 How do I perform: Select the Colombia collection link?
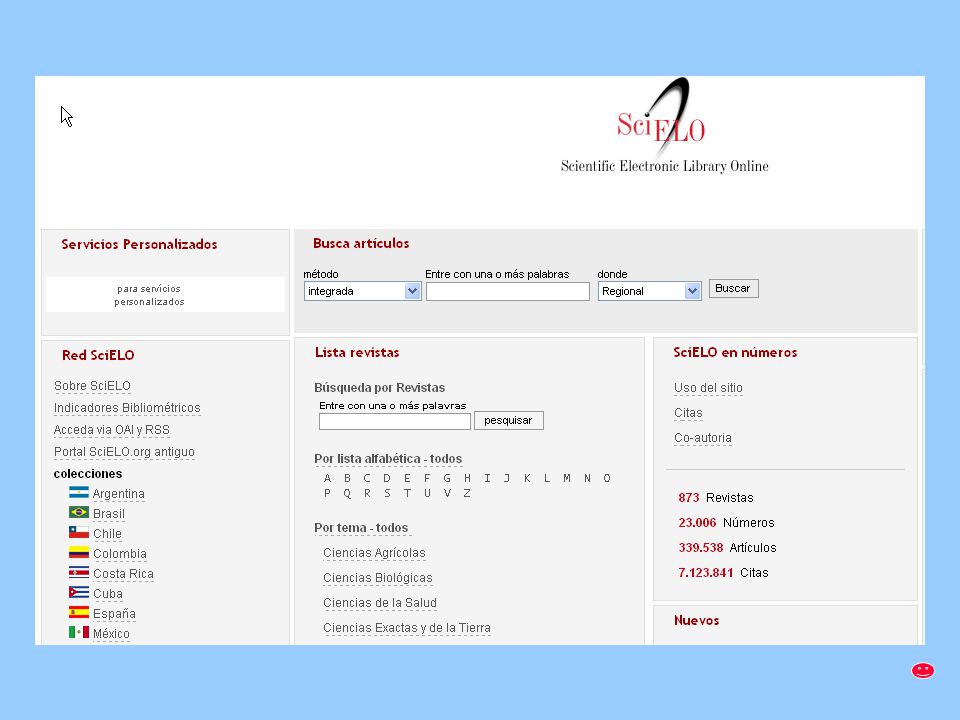click(120, 553)
